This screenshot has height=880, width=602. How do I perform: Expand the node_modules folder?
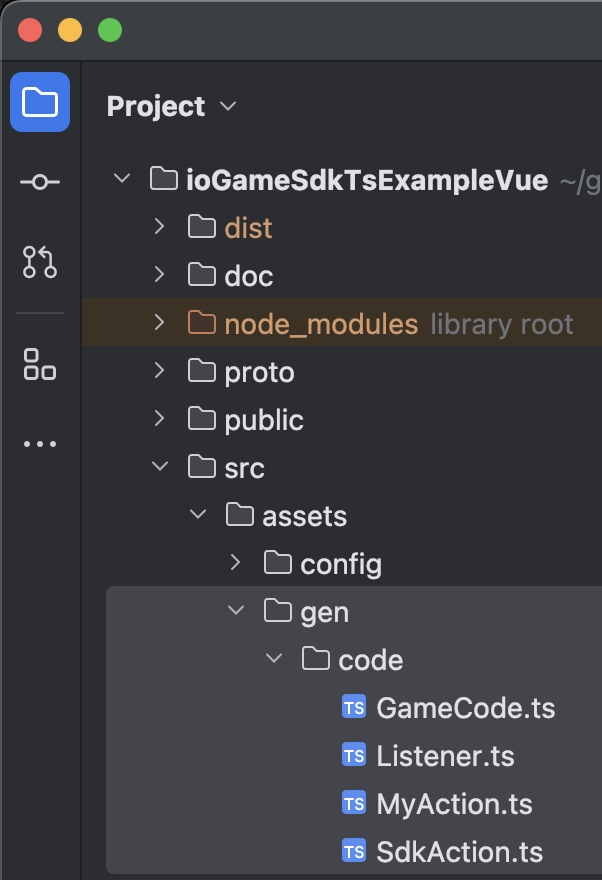pos(158,323)
